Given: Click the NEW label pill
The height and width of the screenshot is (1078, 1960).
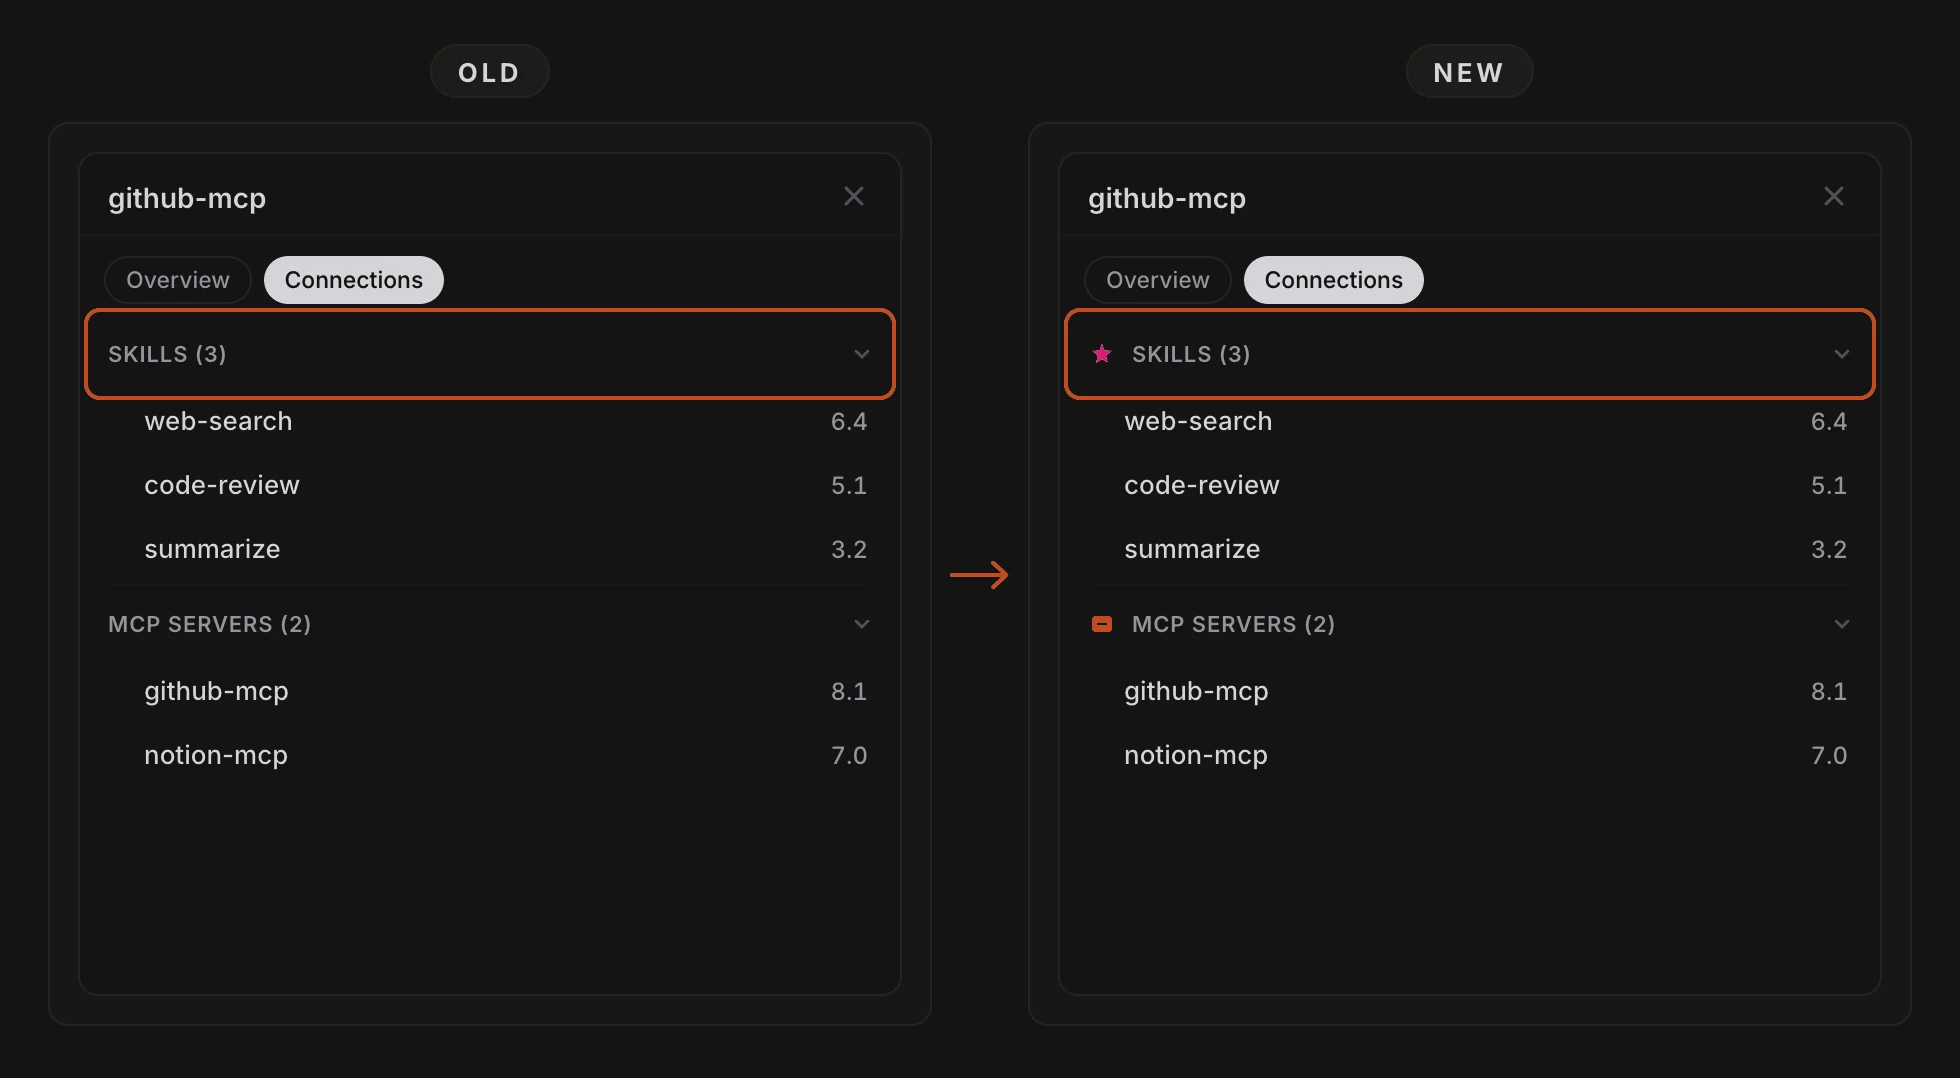Looking at the screenshot, I should 1469,72.
